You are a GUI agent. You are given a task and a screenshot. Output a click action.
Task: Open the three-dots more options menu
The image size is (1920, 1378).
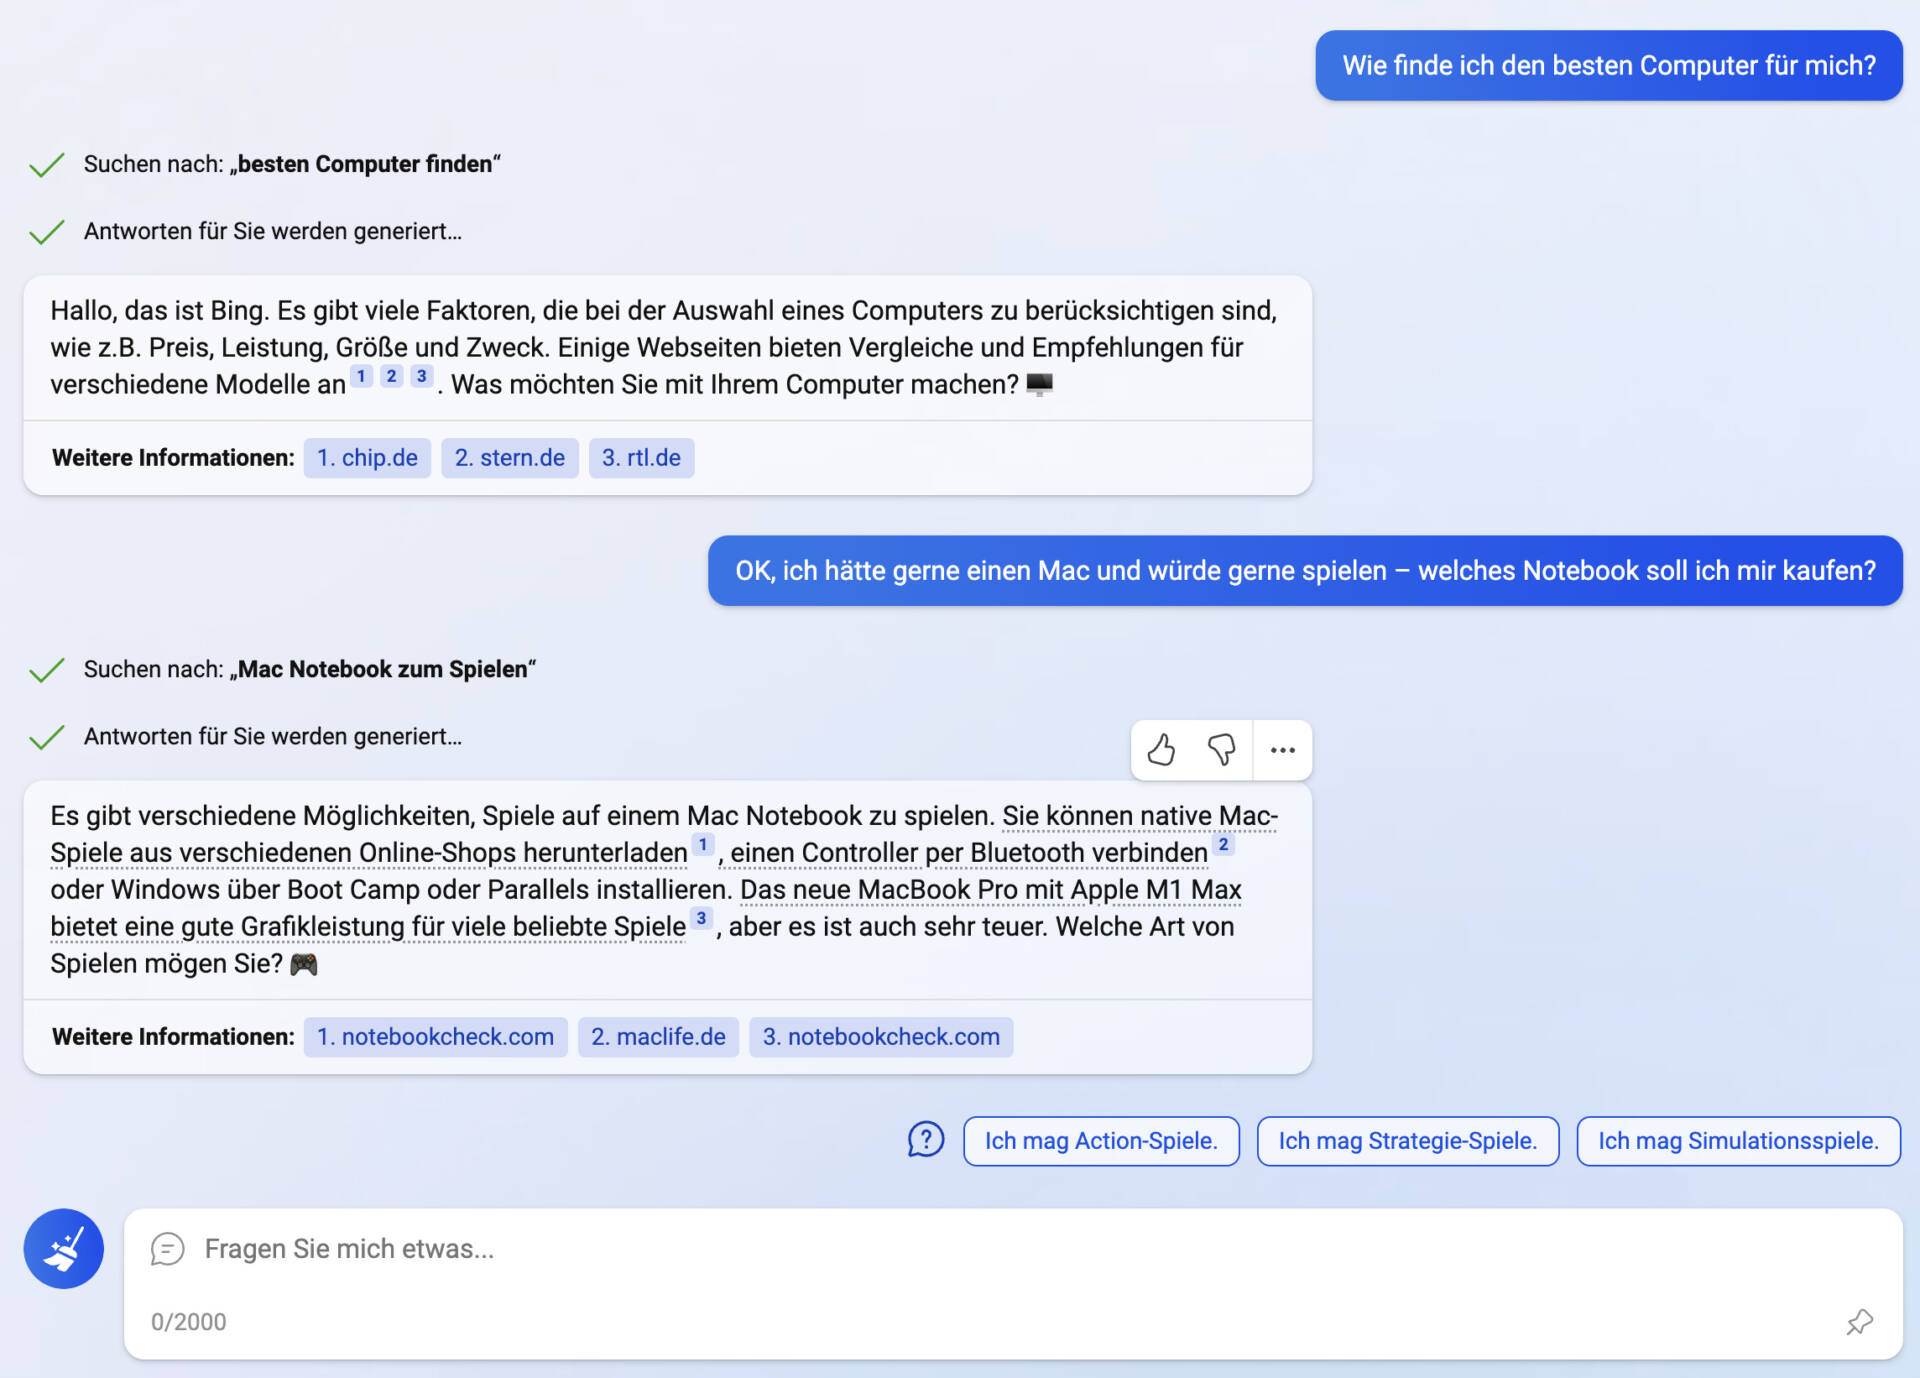1282,750
